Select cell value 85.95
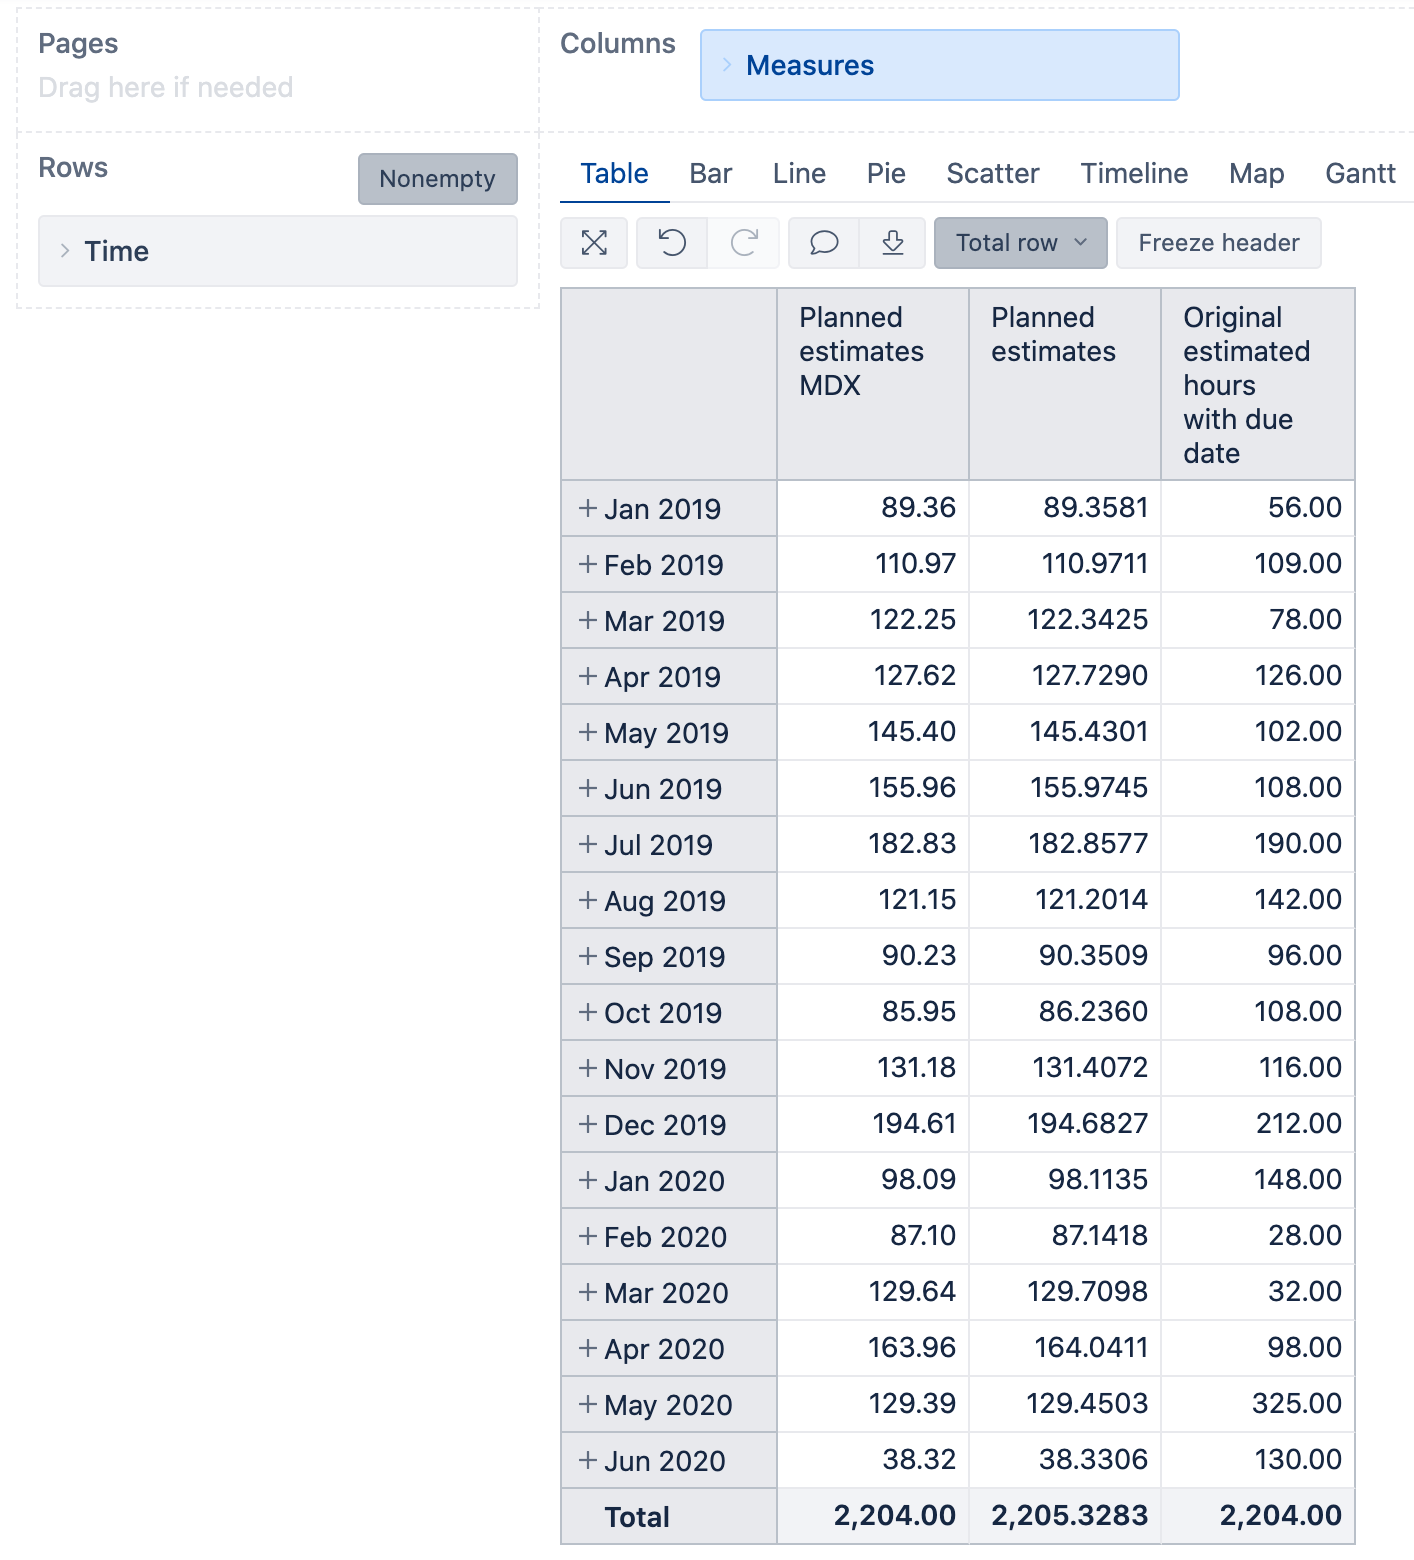Image resolution: width=1414 pixels, height=1560 pixels. coord(919,1011)
